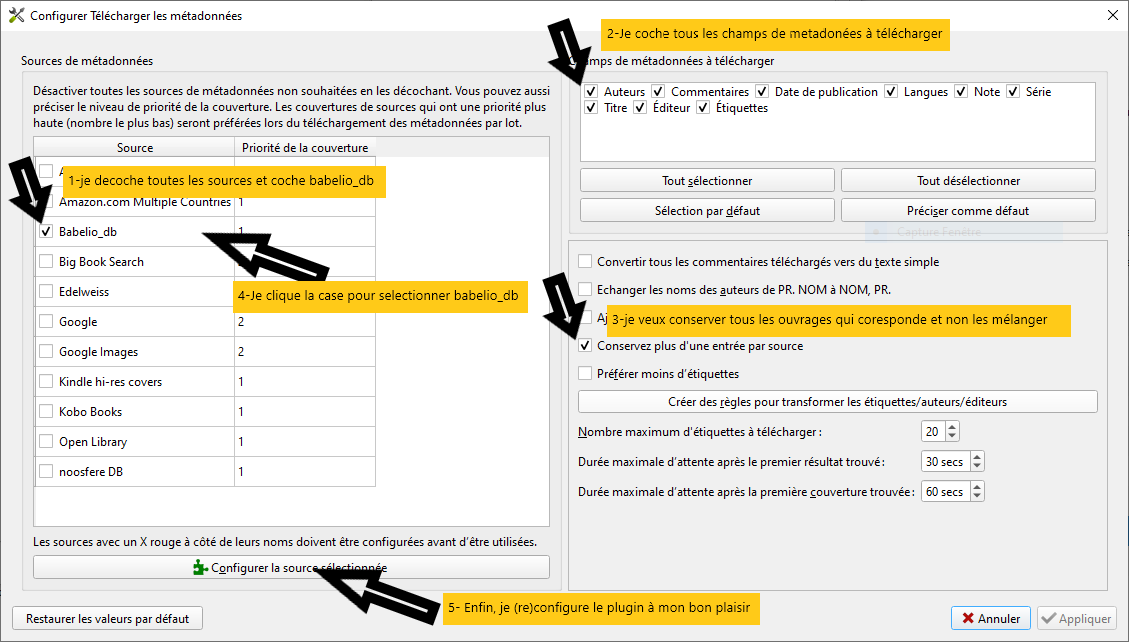Image resolution: width=1129 pixels, height=642 pixels.
Task: Select cover priority cell for noosfere DB
Action: (x=305, y=471)
